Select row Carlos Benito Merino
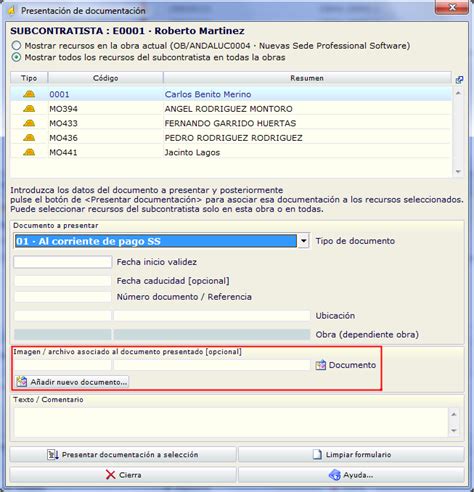This screenshot has width=474, height=492. (x=231, y=94)
